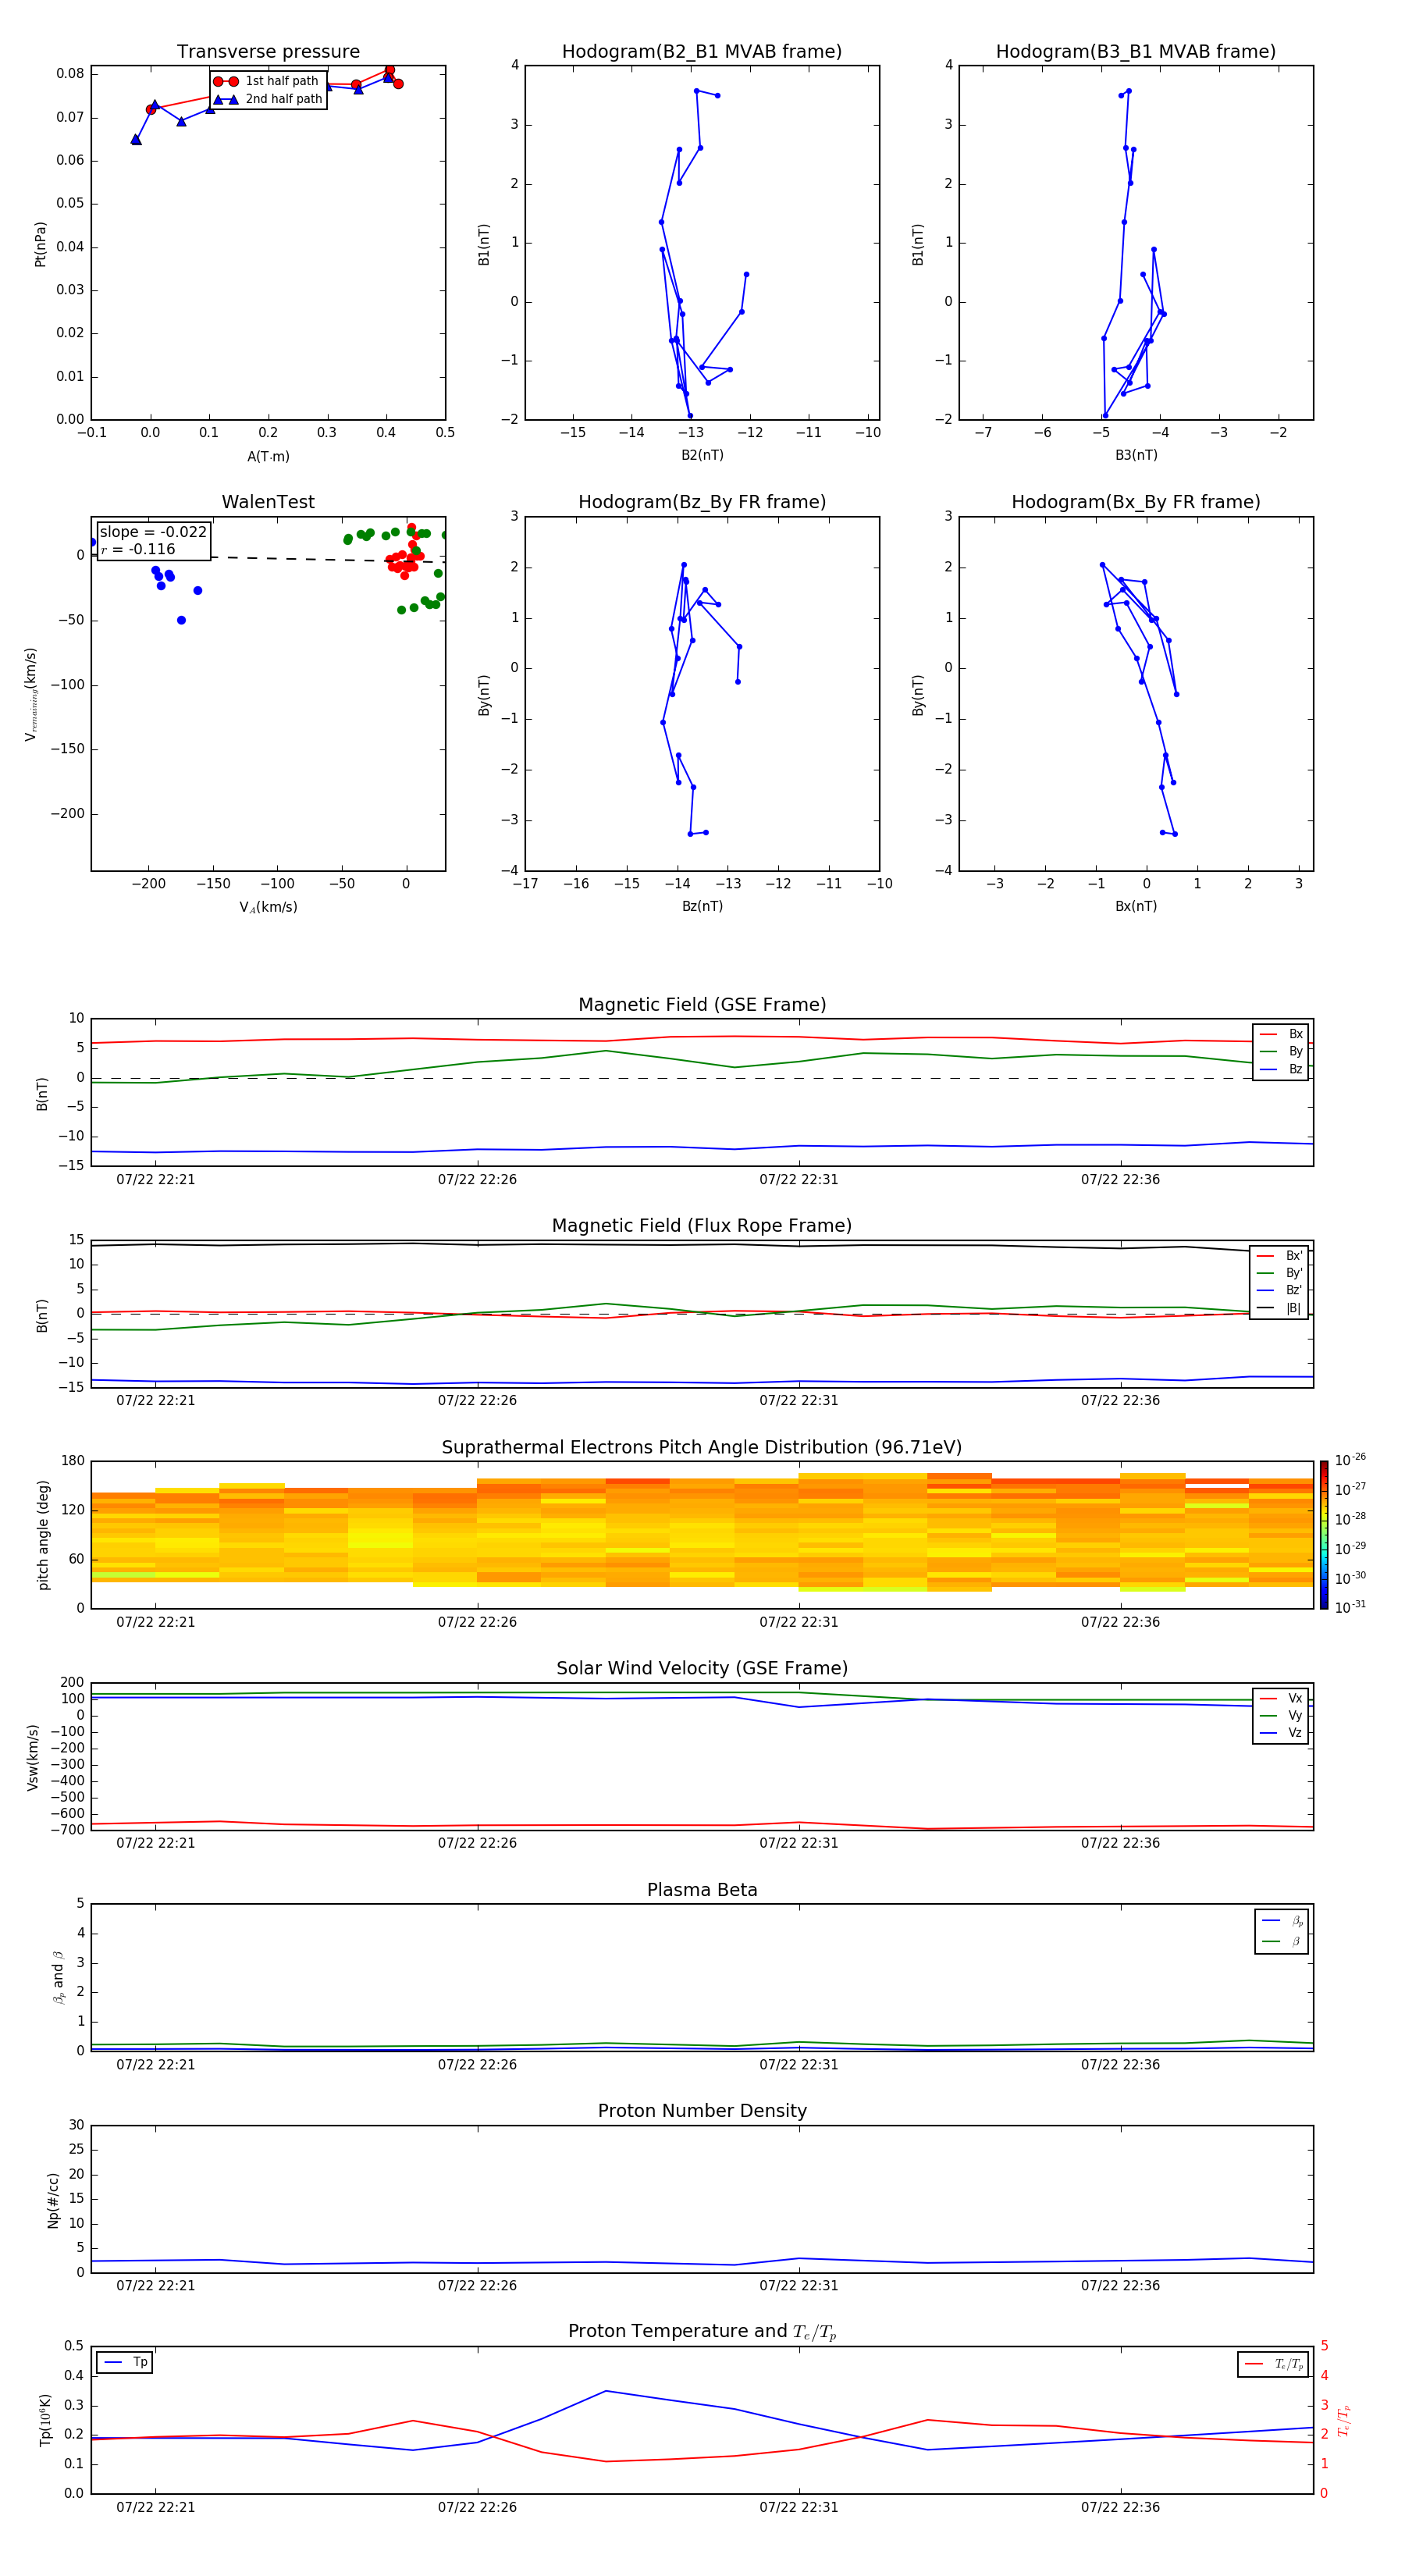Click the β legend entry in Plasma Beta
This screenshot has width=1405, height=2576.
[1282, 1941]
